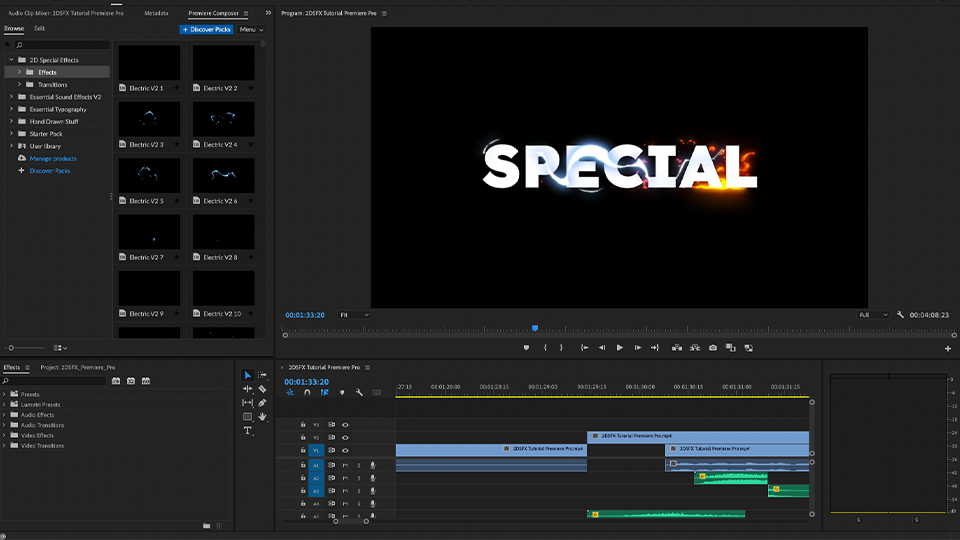The image size is (960, 540).
Task: Select the Razor tool
Action: pyautogui.click(x=262, y=389)
